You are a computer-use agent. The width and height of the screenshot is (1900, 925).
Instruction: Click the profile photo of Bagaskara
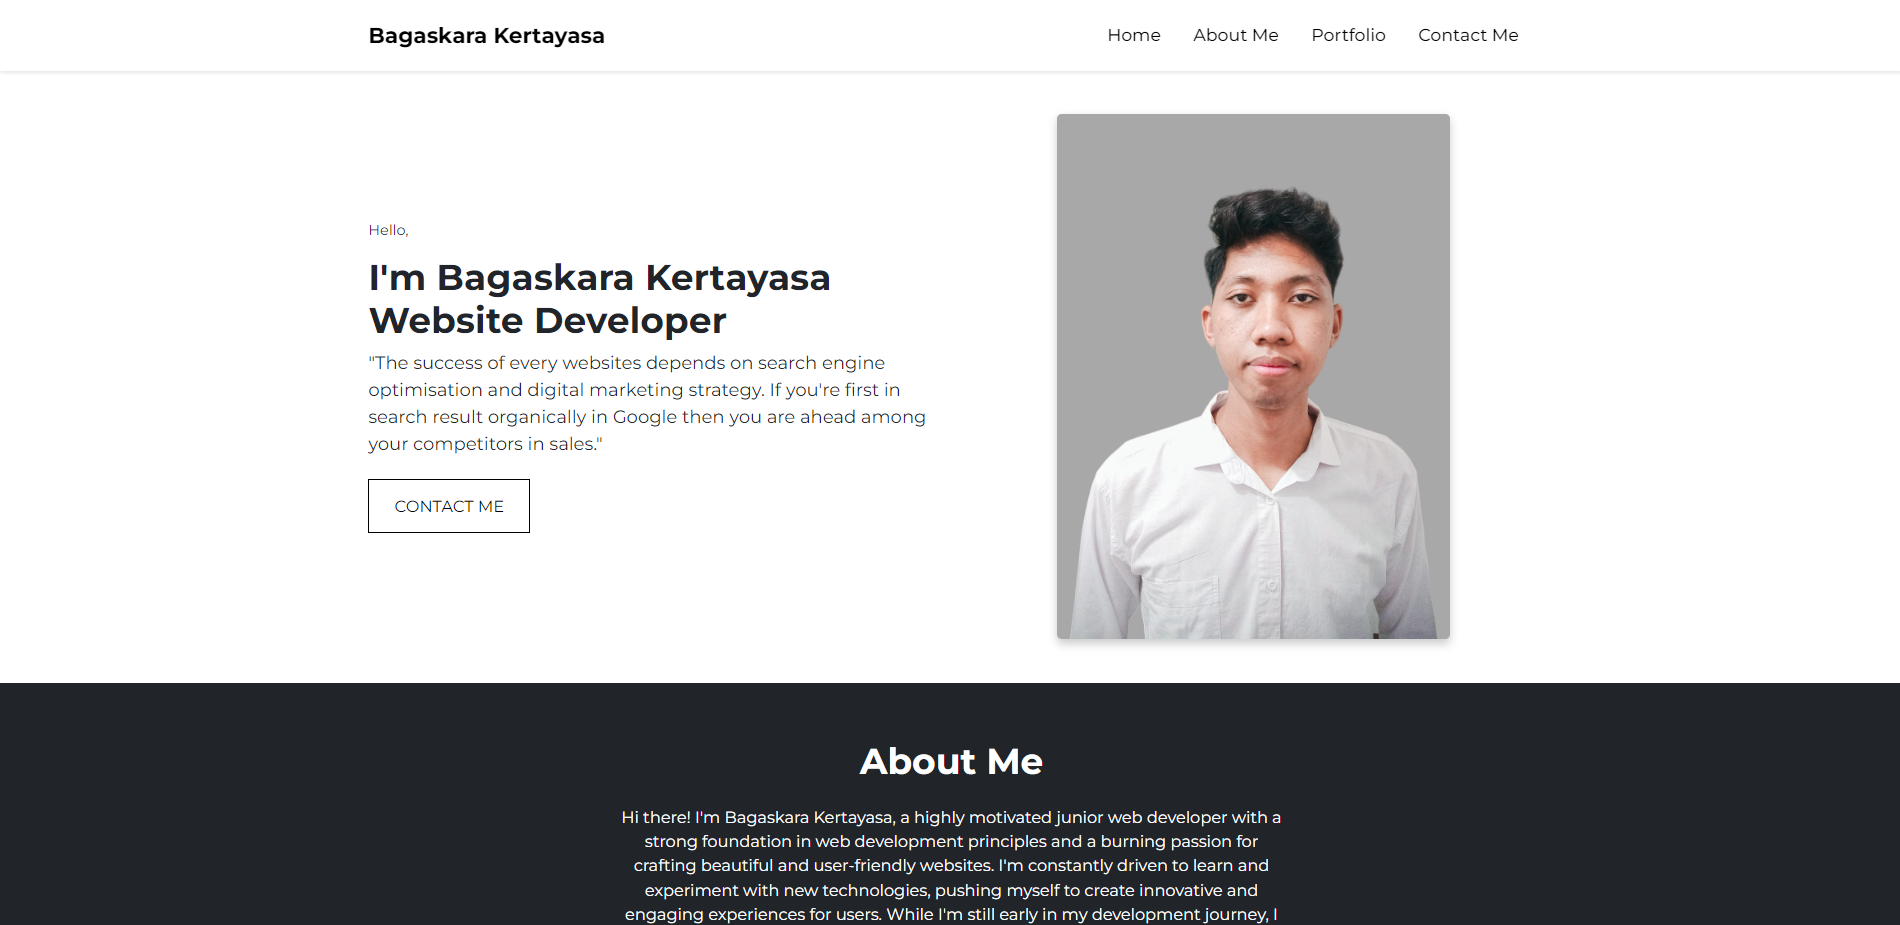[x=1253, y=376]
